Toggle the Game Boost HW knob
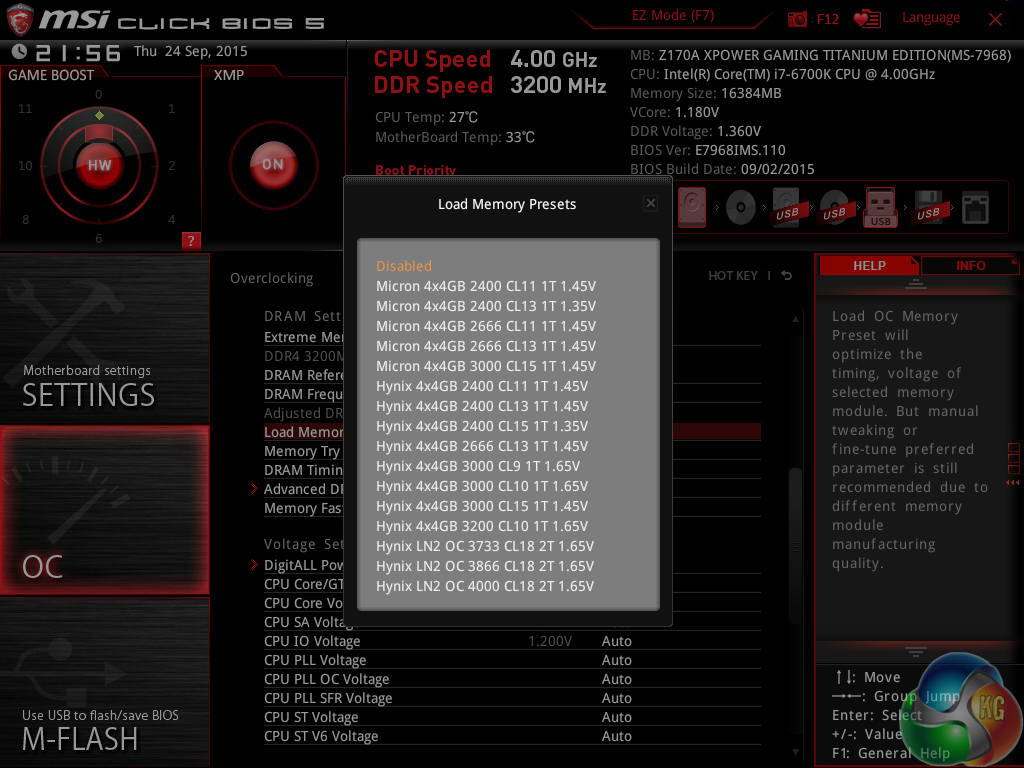The image size is (1024, 768). (x=99, y=165)
